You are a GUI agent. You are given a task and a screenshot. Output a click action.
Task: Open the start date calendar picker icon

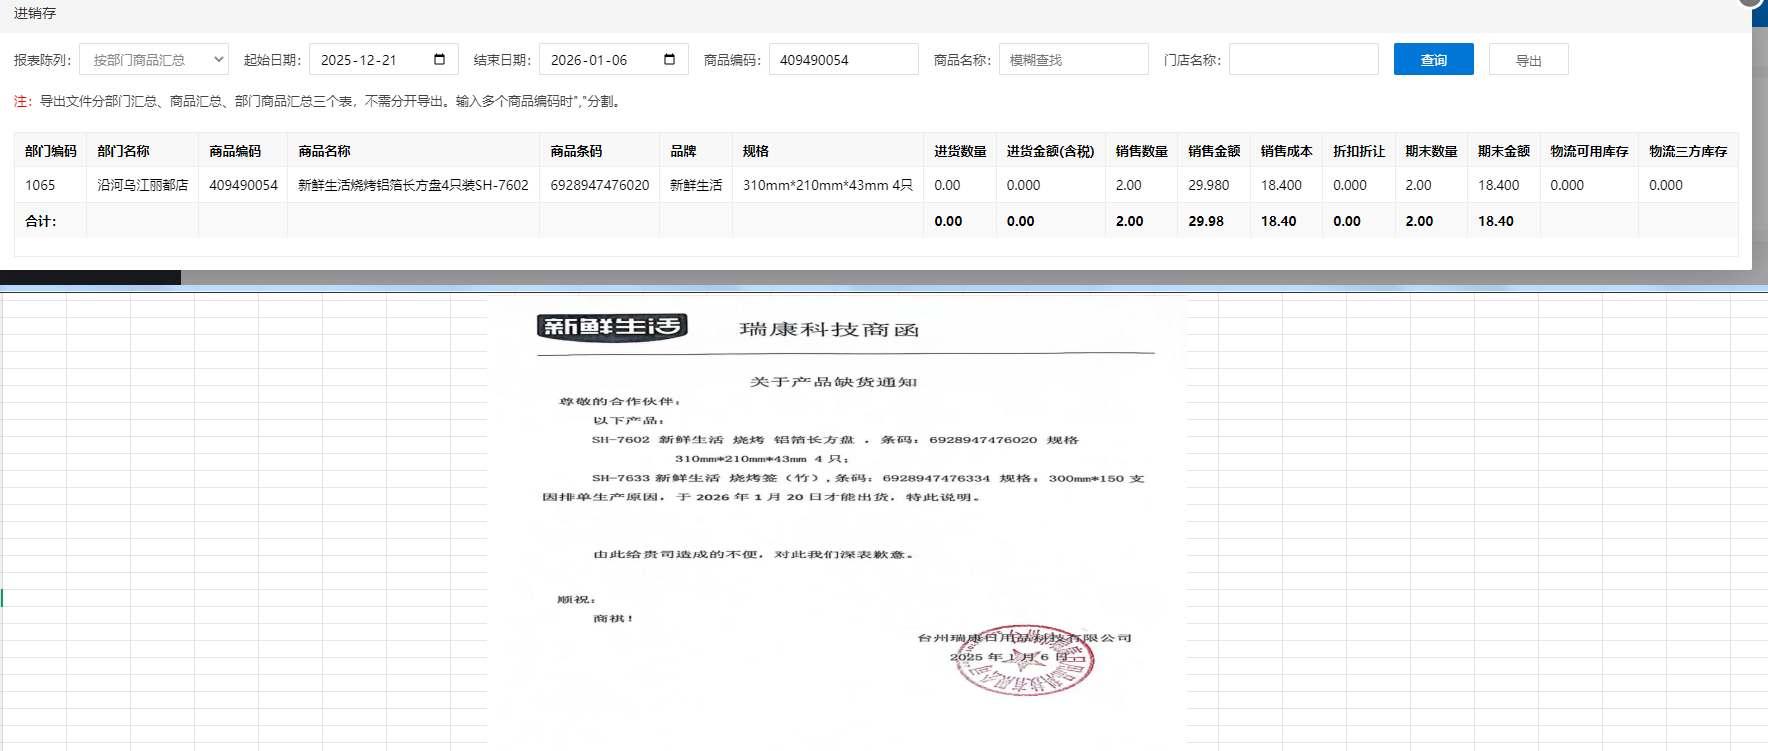[439, 59]
